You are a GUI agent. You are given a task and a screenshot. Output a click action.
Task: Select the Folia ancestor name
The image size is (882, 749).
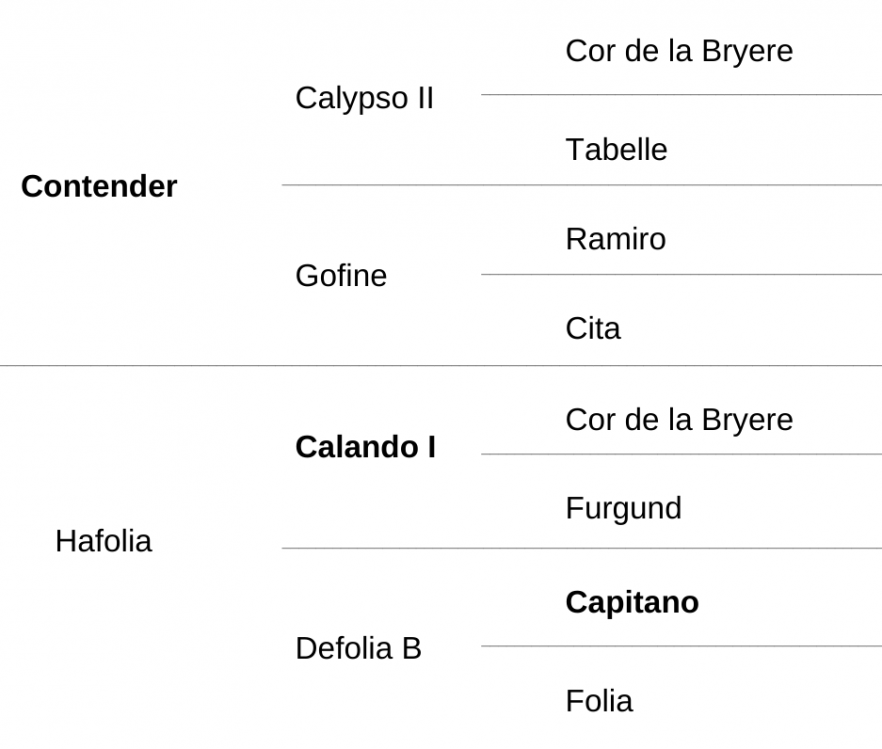[599, 701]
